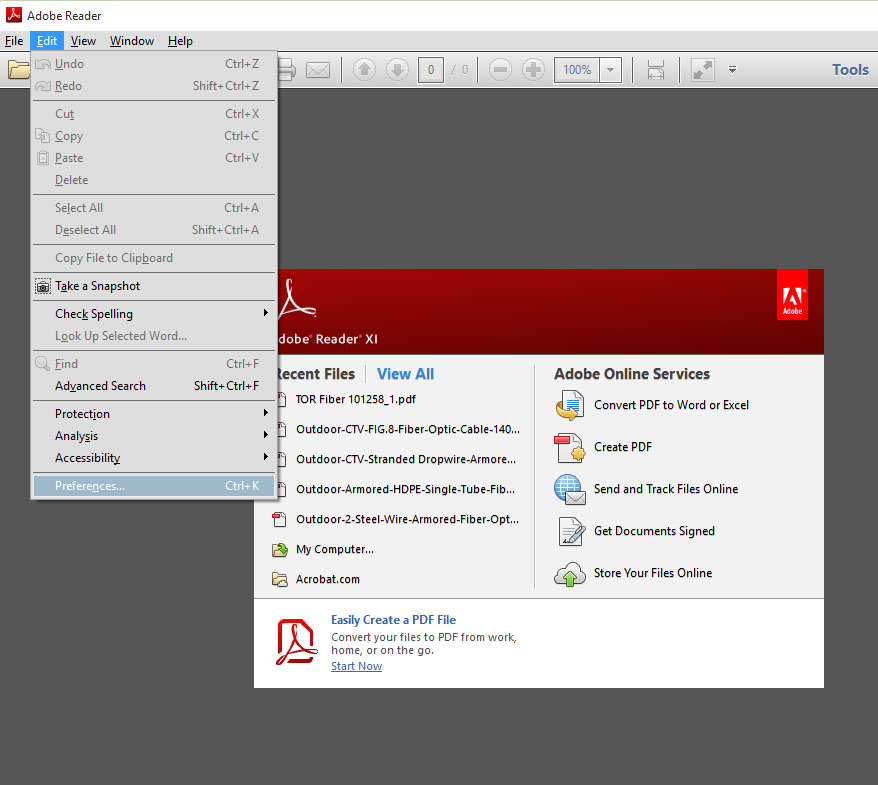
Task: Click the Acrobat.com folder icon
Action: (x=279, y=580)
